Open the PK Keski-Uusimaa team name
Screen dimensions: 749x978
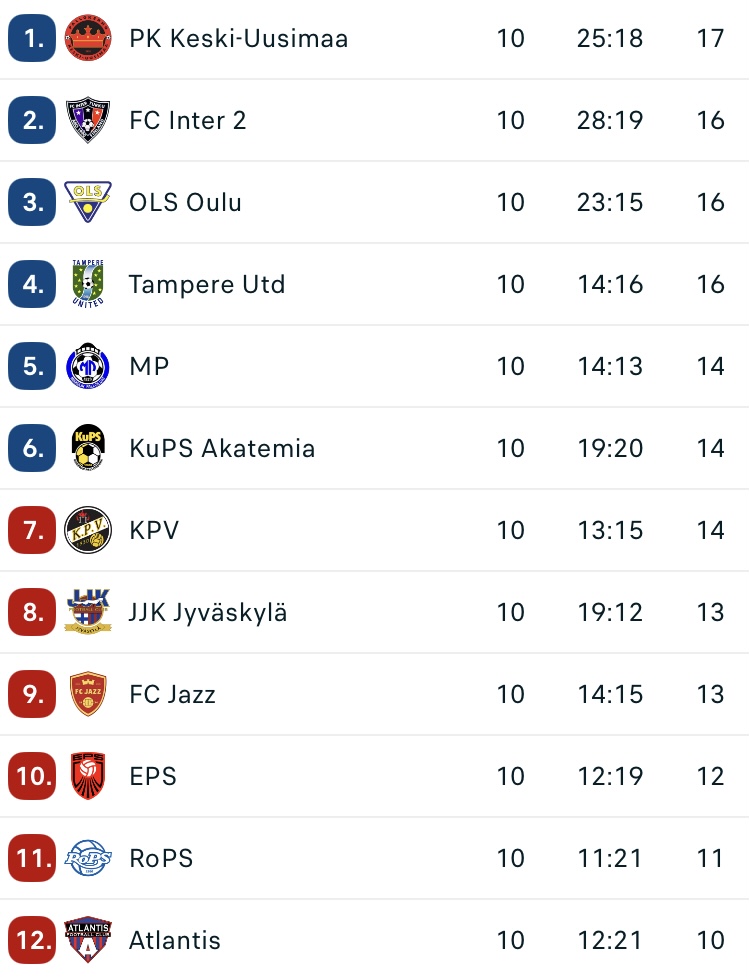[x=238, y=39]
